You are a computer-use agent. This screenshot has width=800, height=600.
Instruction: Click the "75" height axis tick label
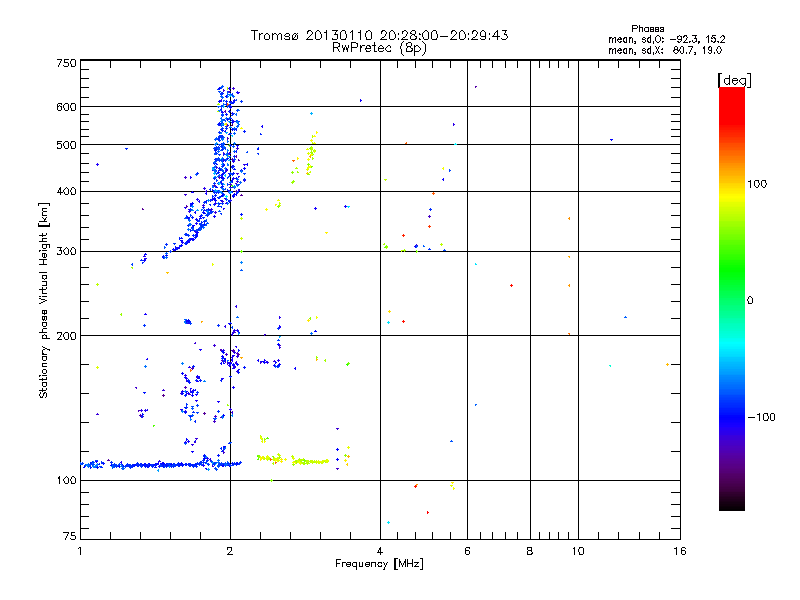tap(70, 536)
